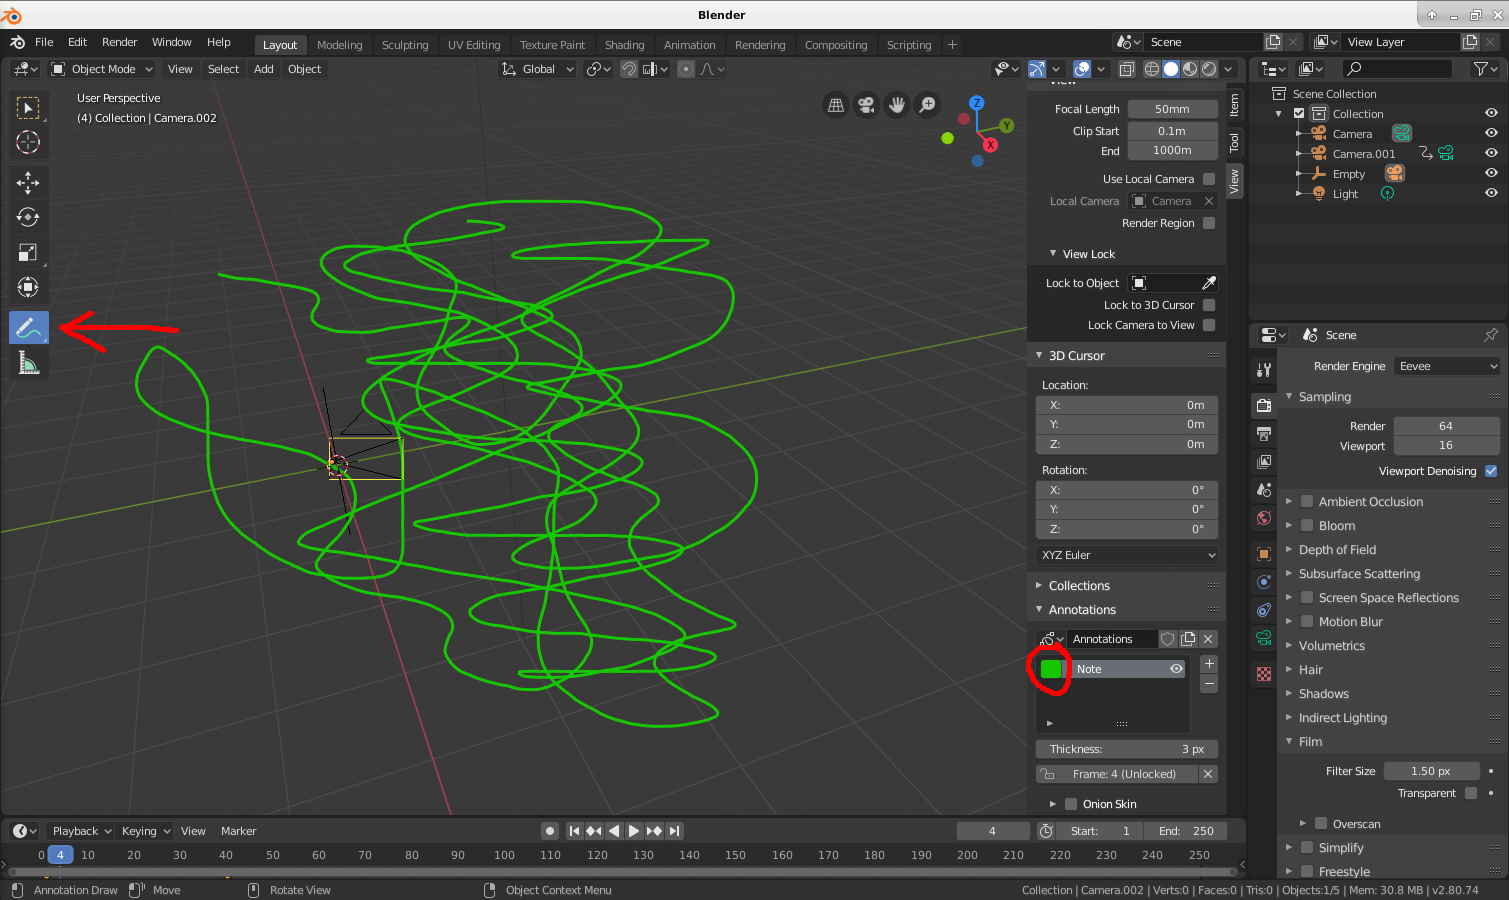Switch to Wireframe shading mode
The image size is (1509, 900).
pos(1152,69)
